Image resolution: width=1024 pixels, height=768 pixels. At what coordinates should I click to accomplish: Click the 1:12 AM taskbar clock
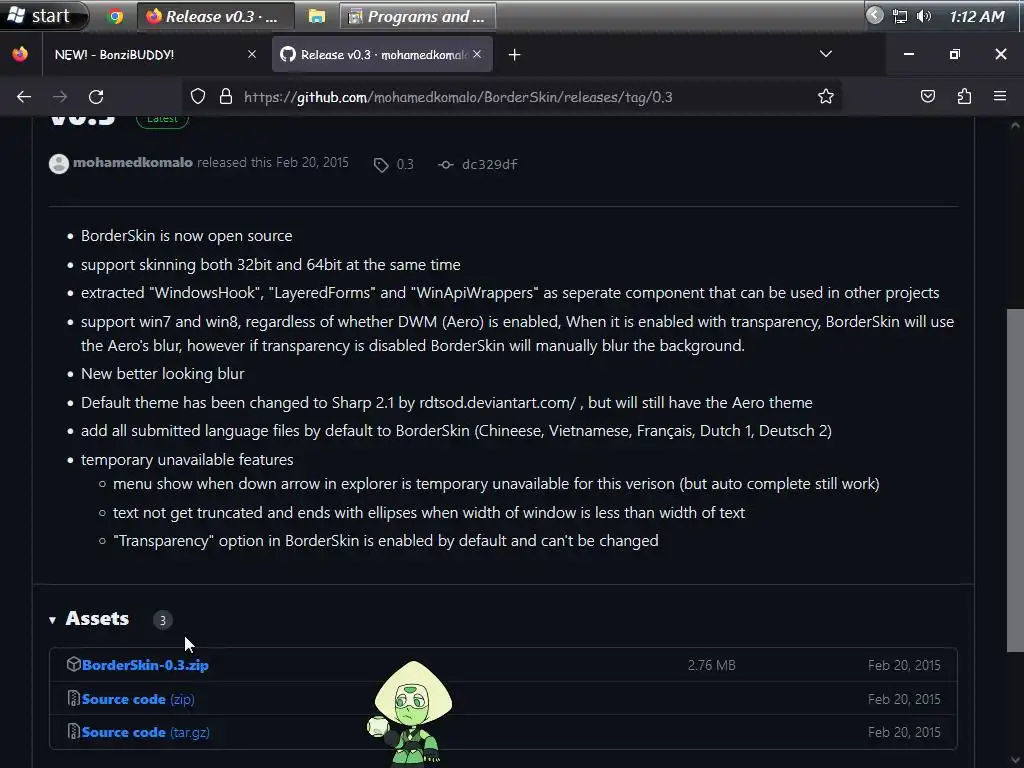tap(977, 16)
